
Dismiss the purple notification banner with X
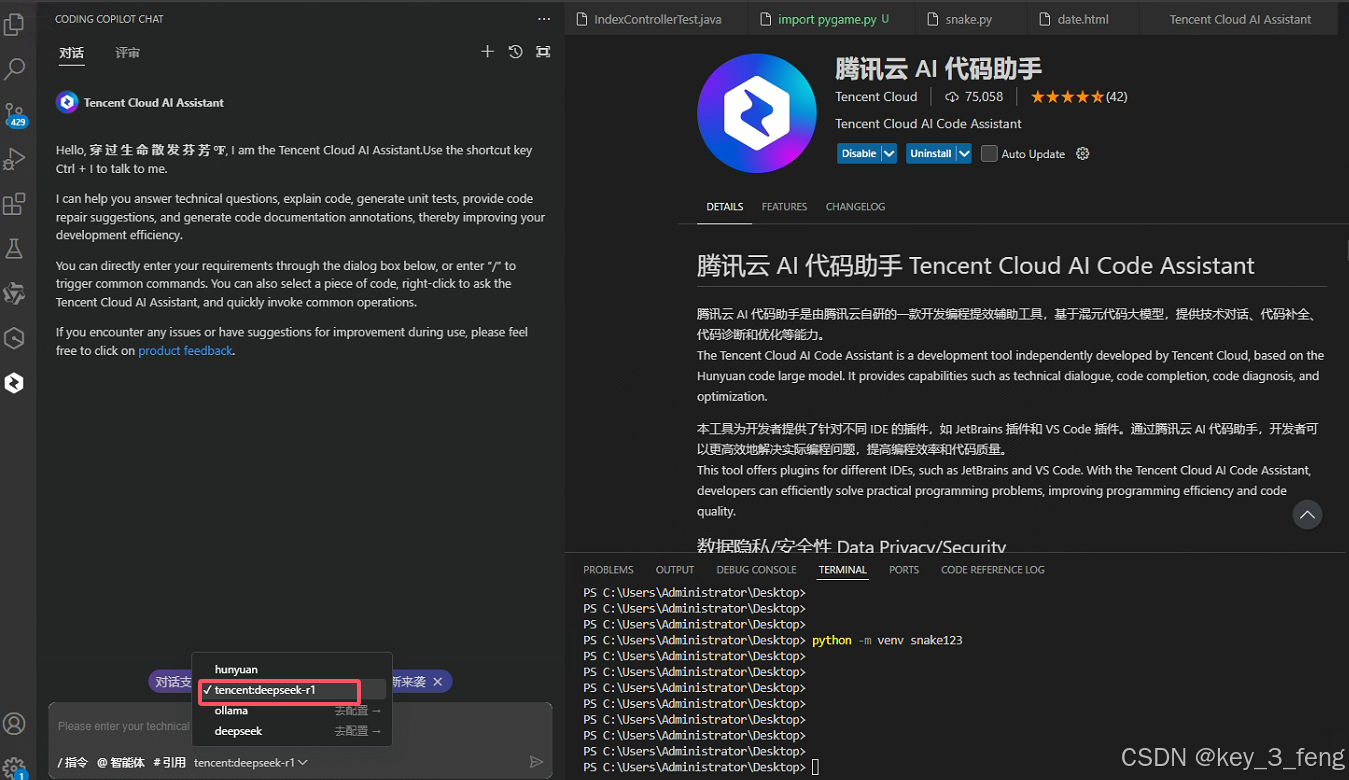click(x=438, y=682)
